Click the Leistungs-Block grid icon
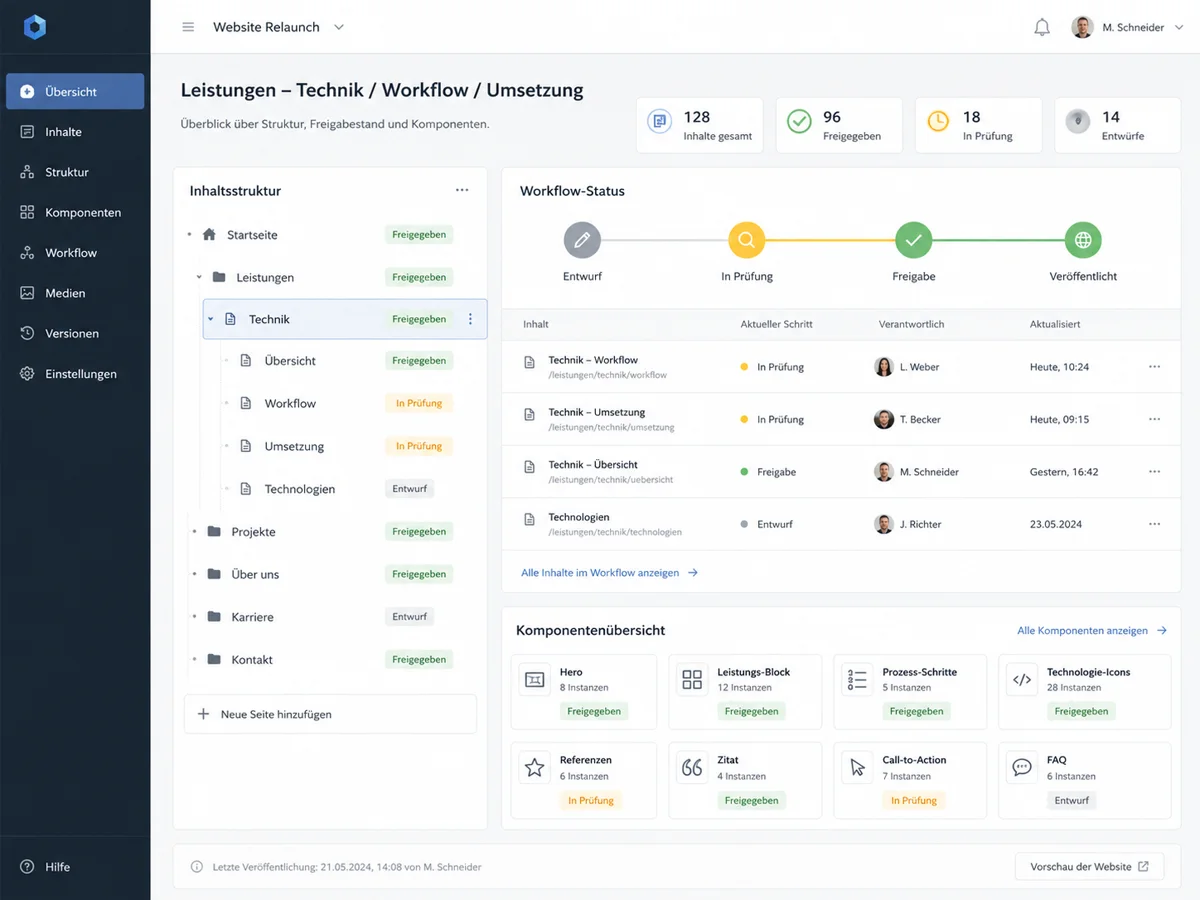The width and height of the screenshot is (1200, 900). (692, 680)
